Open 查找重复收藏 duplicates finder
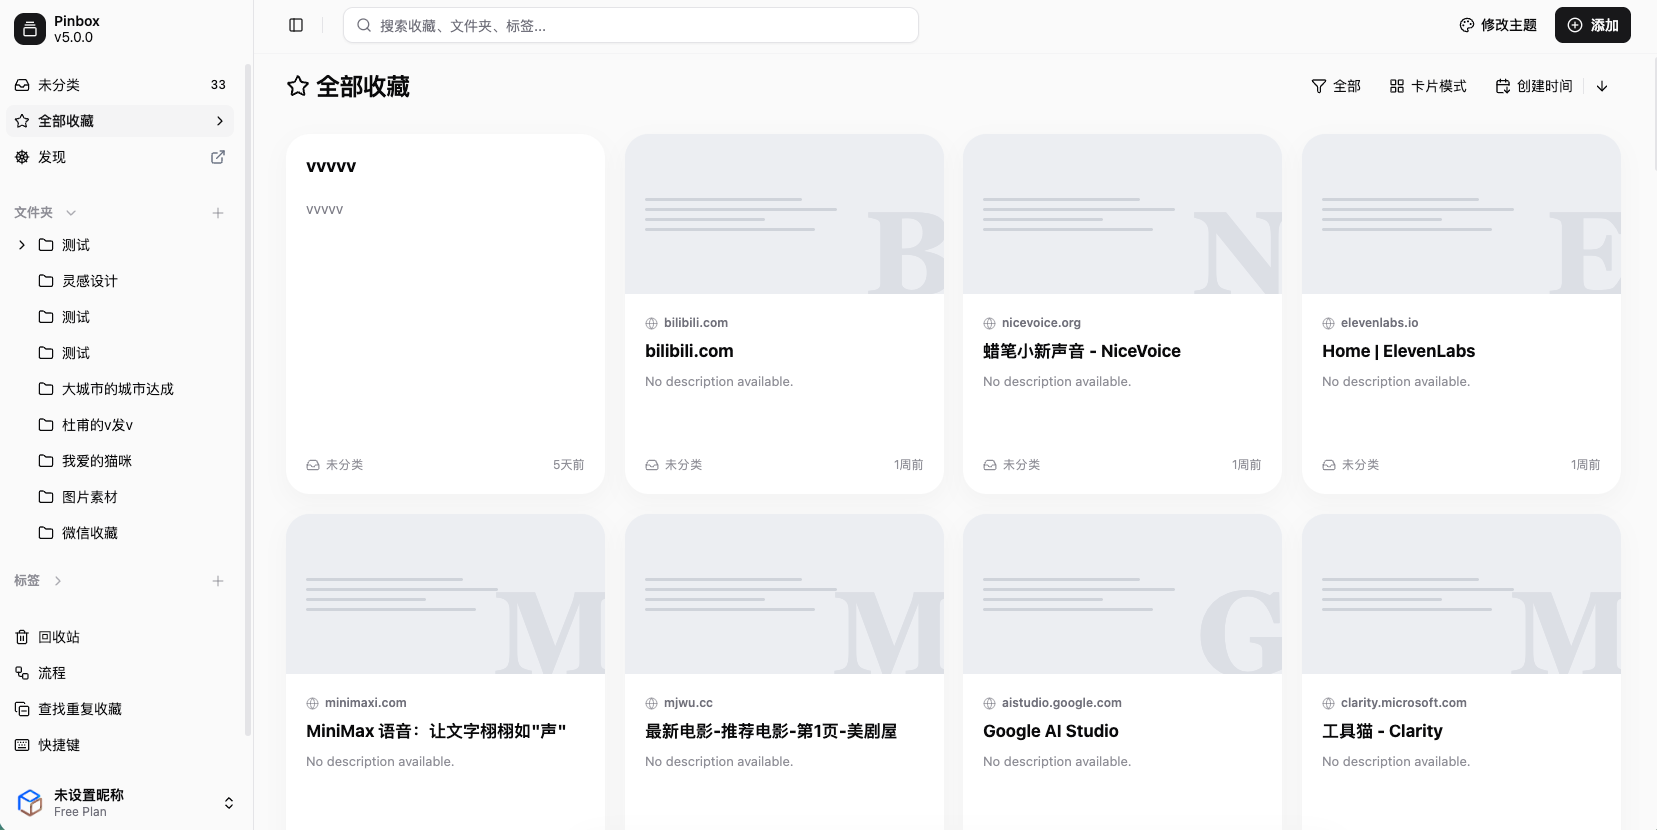The image size is (1657, 830). point(120,709)
